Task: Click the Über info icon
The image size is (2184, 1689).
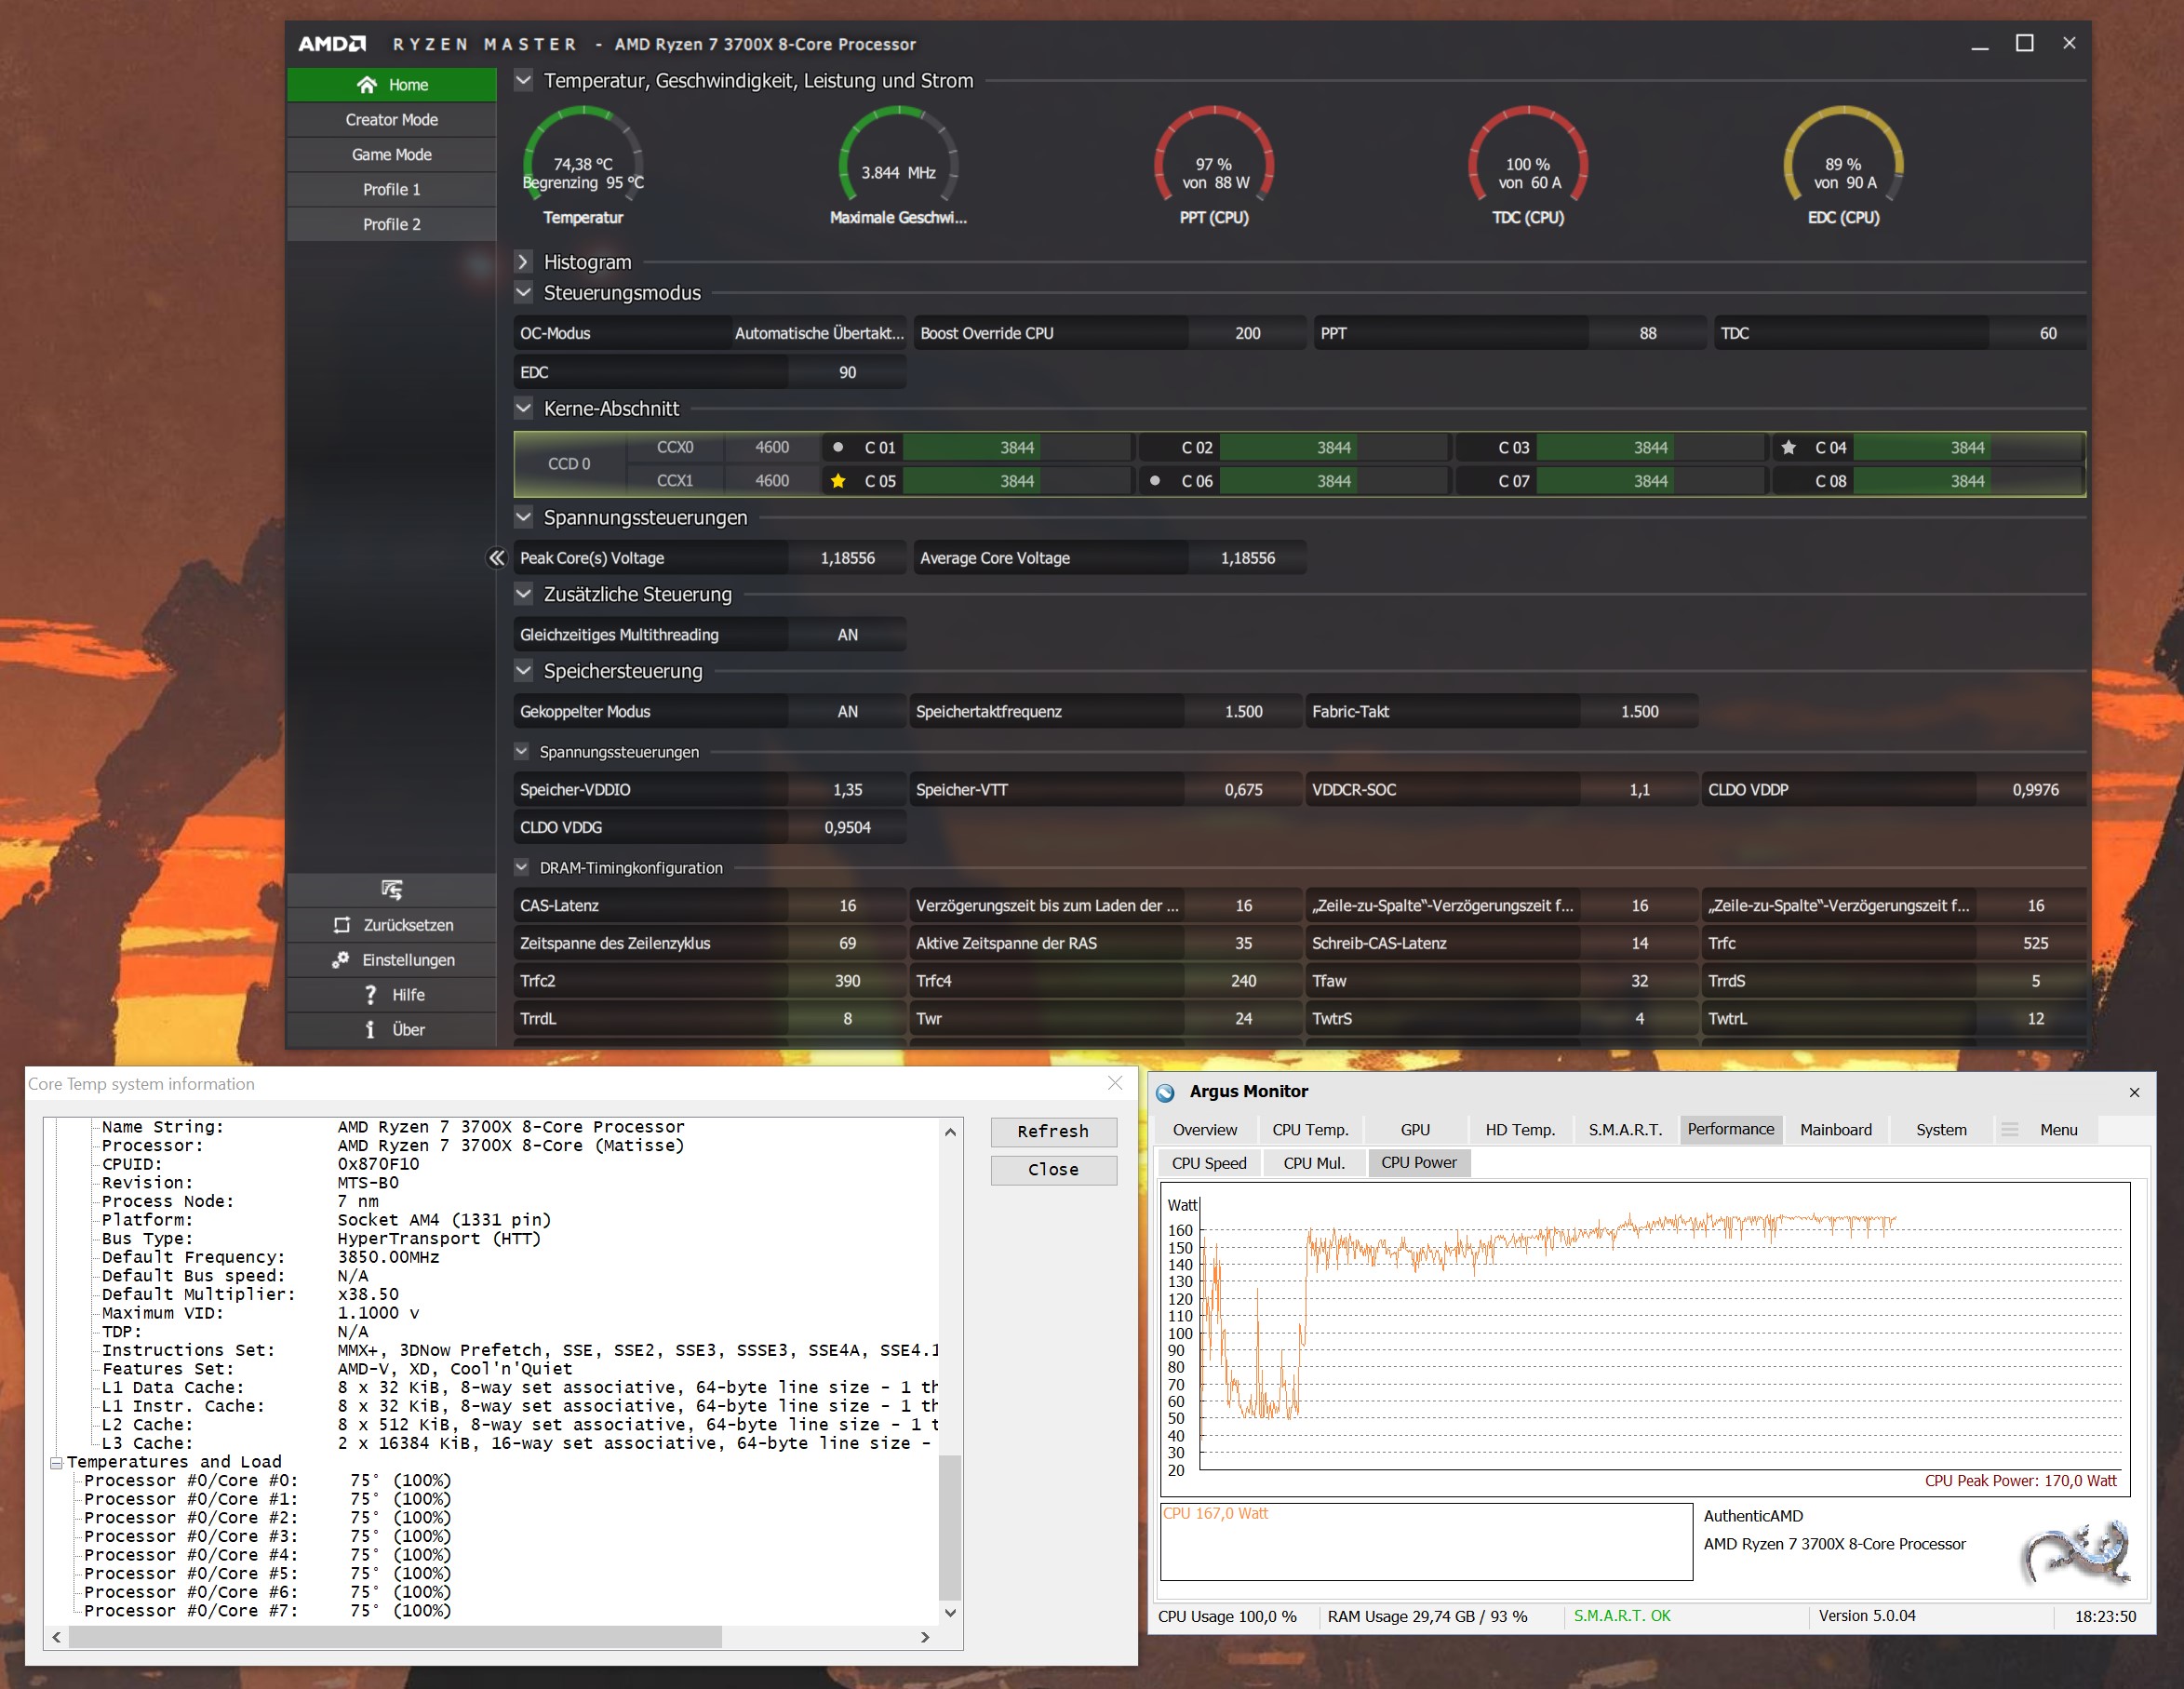Action: [x=370, y=1030]
